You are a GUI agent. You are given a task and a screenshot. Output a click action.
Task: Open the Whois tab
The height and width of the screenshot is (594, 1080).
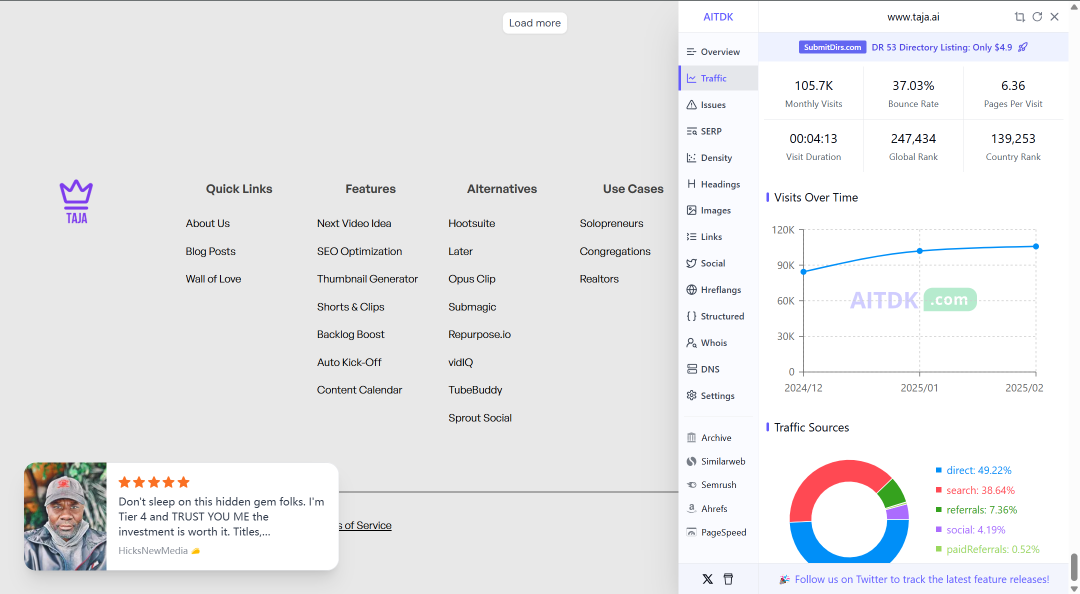(x=718, y=342)
